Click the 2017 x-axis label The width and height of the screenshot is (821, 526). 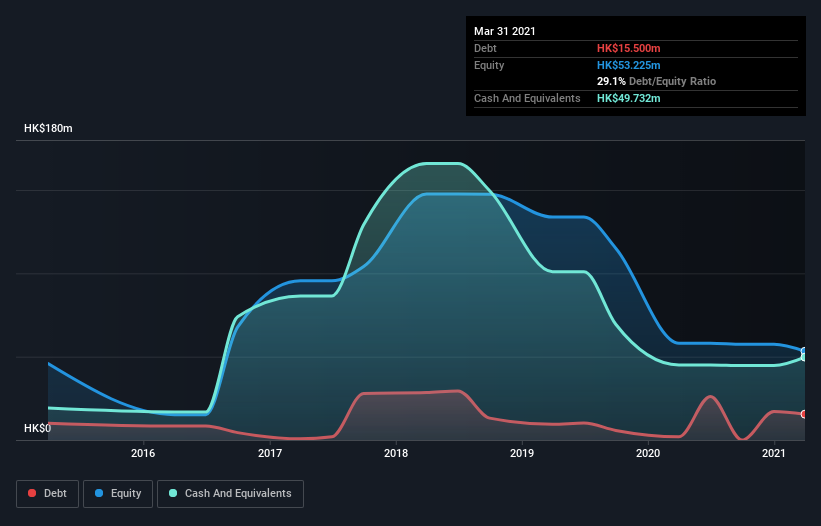pyautogui.click(x=270, y=453)
